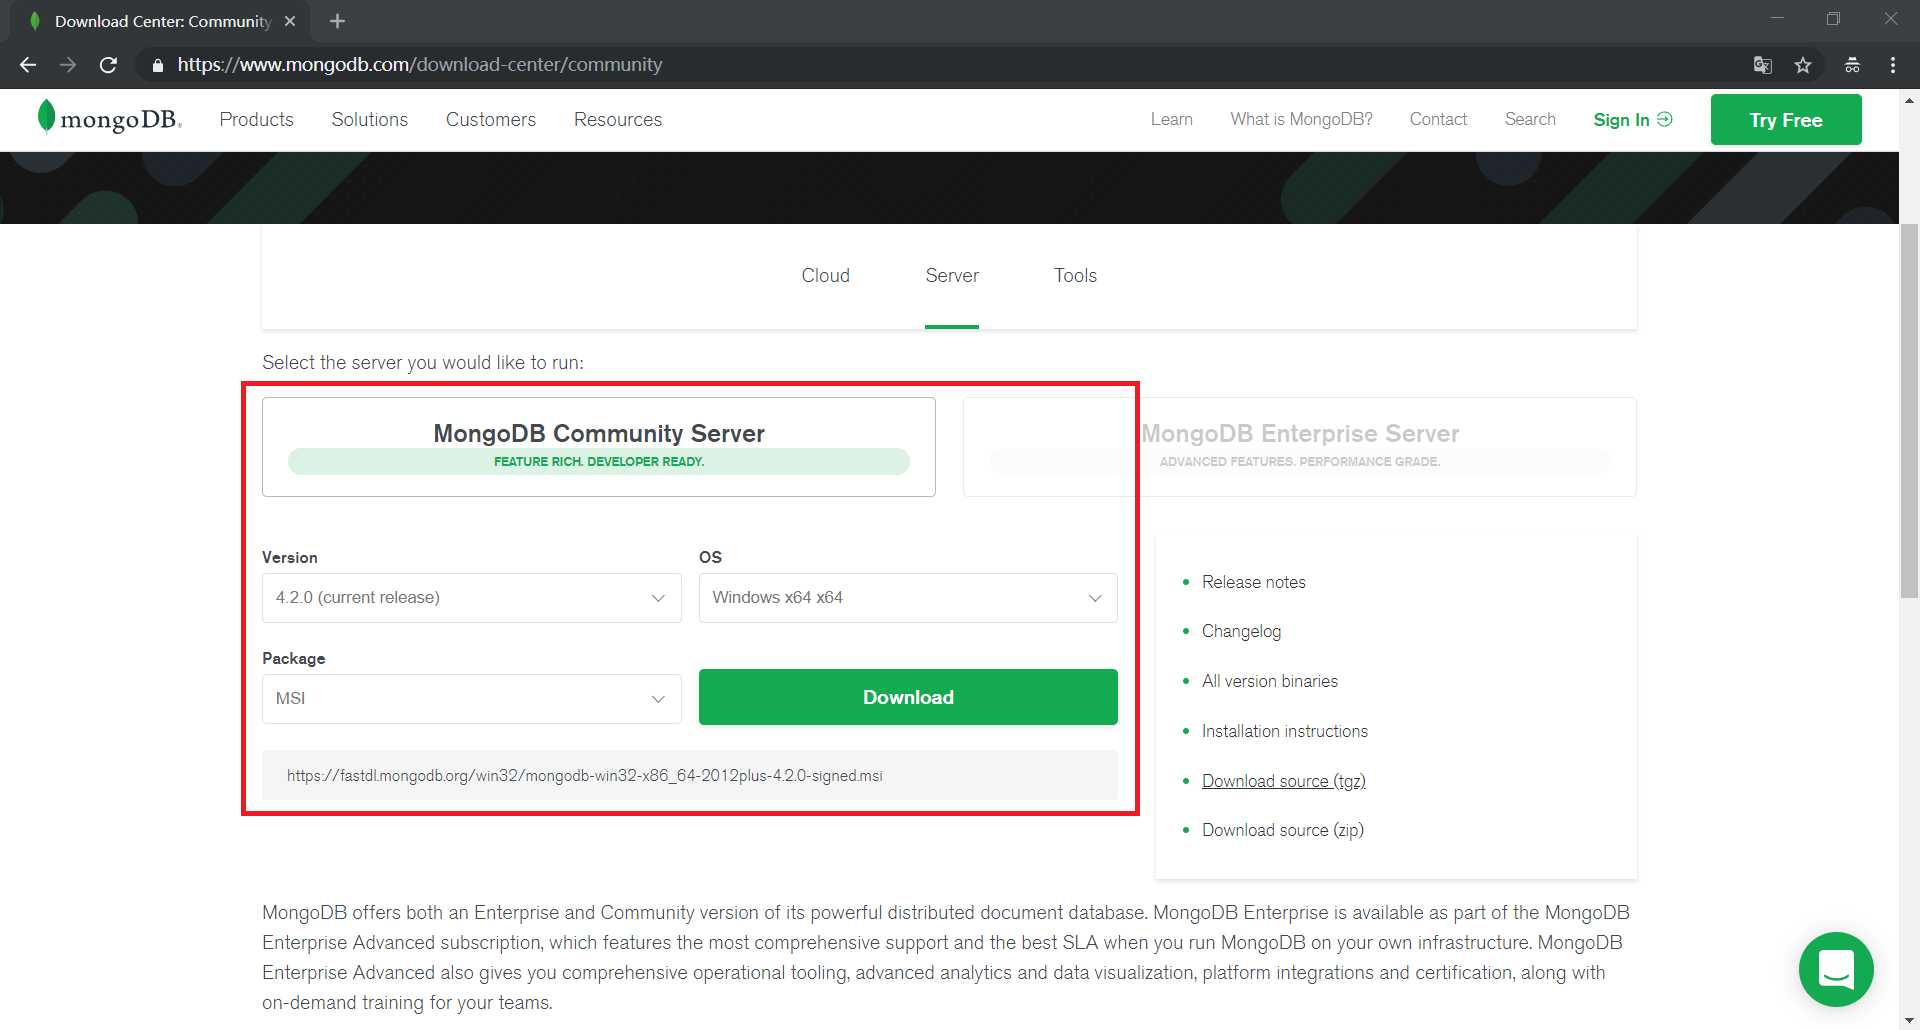Image resolution: width=1920 pixels, height=1030 pixels.
Task: Open a new tab with the plus icon
Action: tap(337, 21)
